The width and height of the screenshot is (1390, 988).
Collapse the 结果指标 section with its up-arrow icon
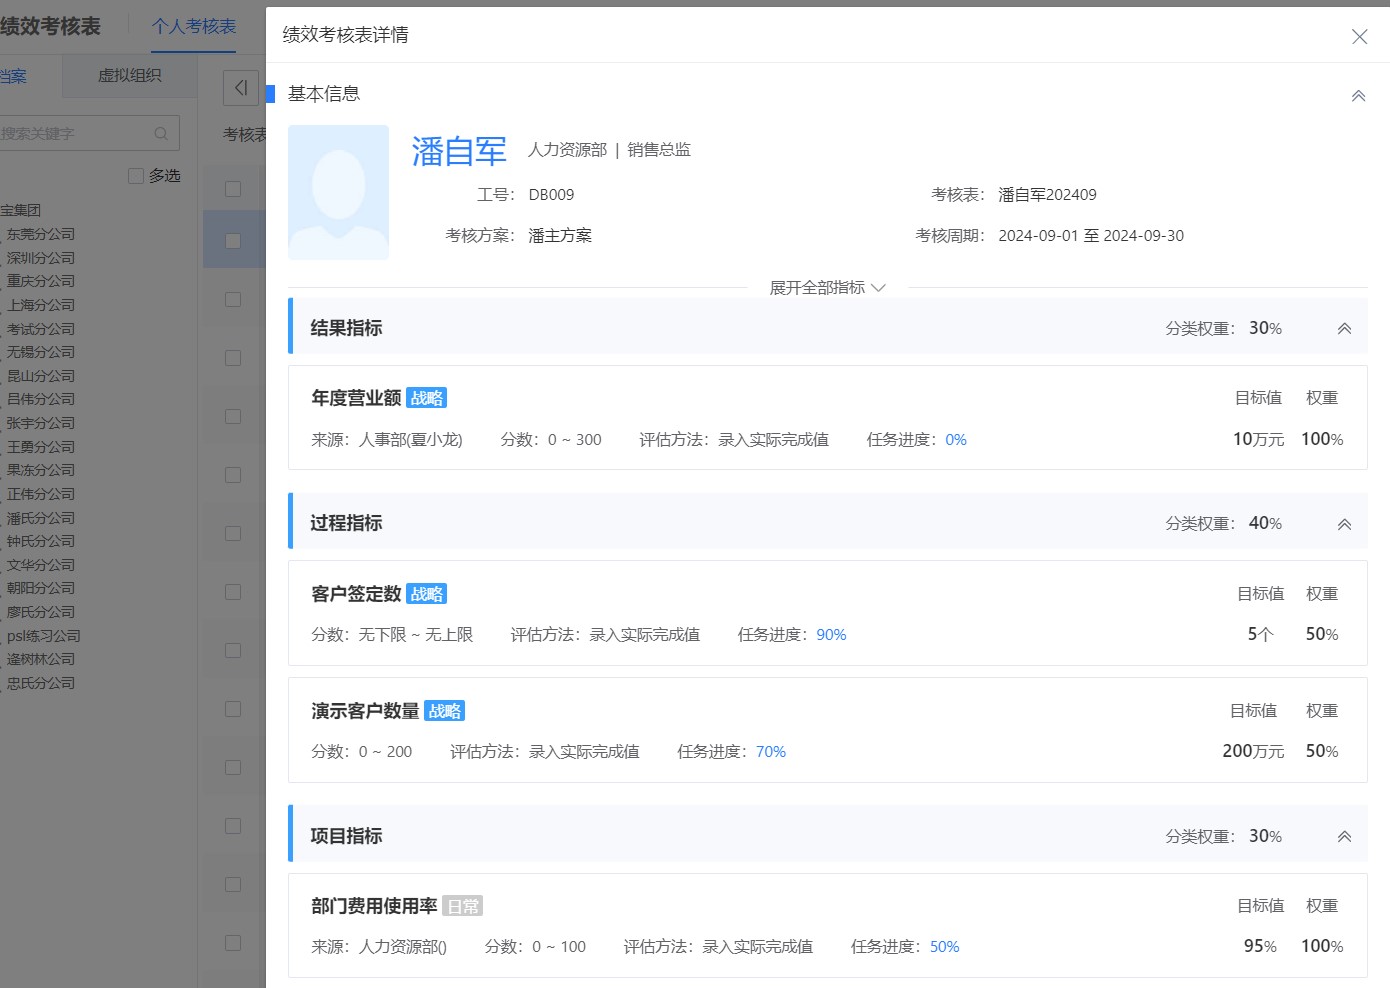[x=1344, y=327]
